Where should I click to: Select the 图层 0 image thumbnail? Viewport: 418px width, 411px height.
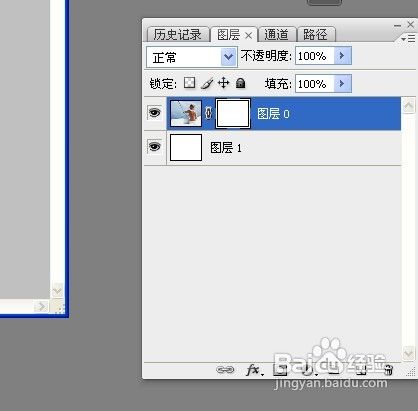(x=186, y=114)
